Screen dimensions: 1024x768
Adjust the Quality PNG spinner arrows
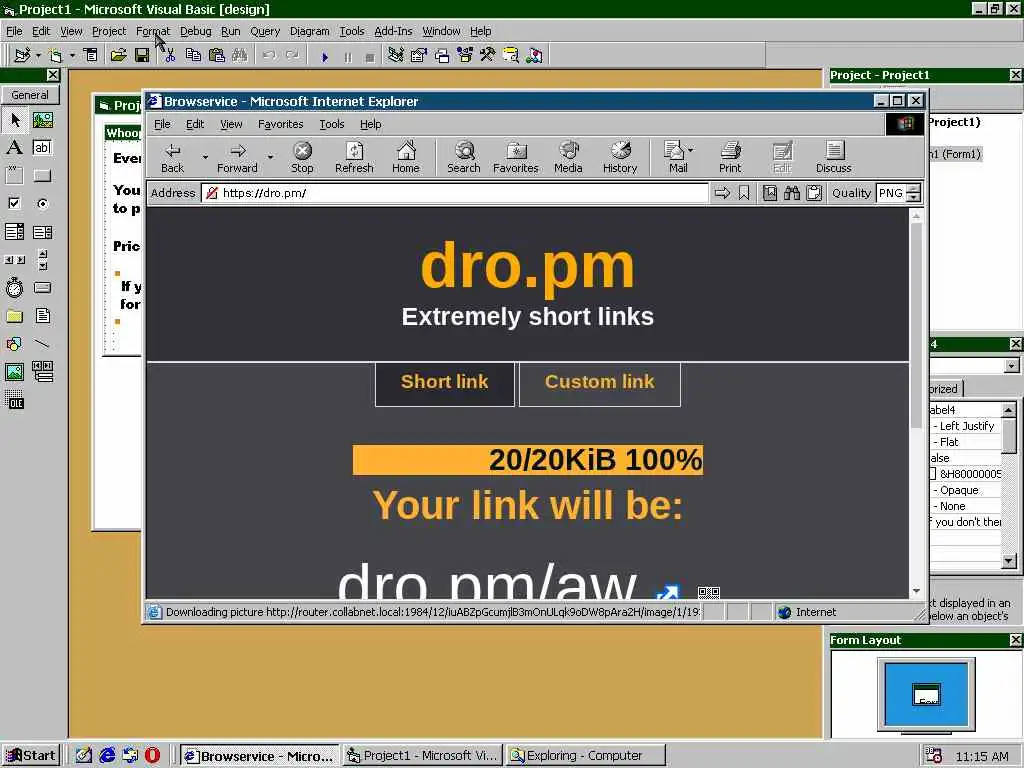[914, 193]
